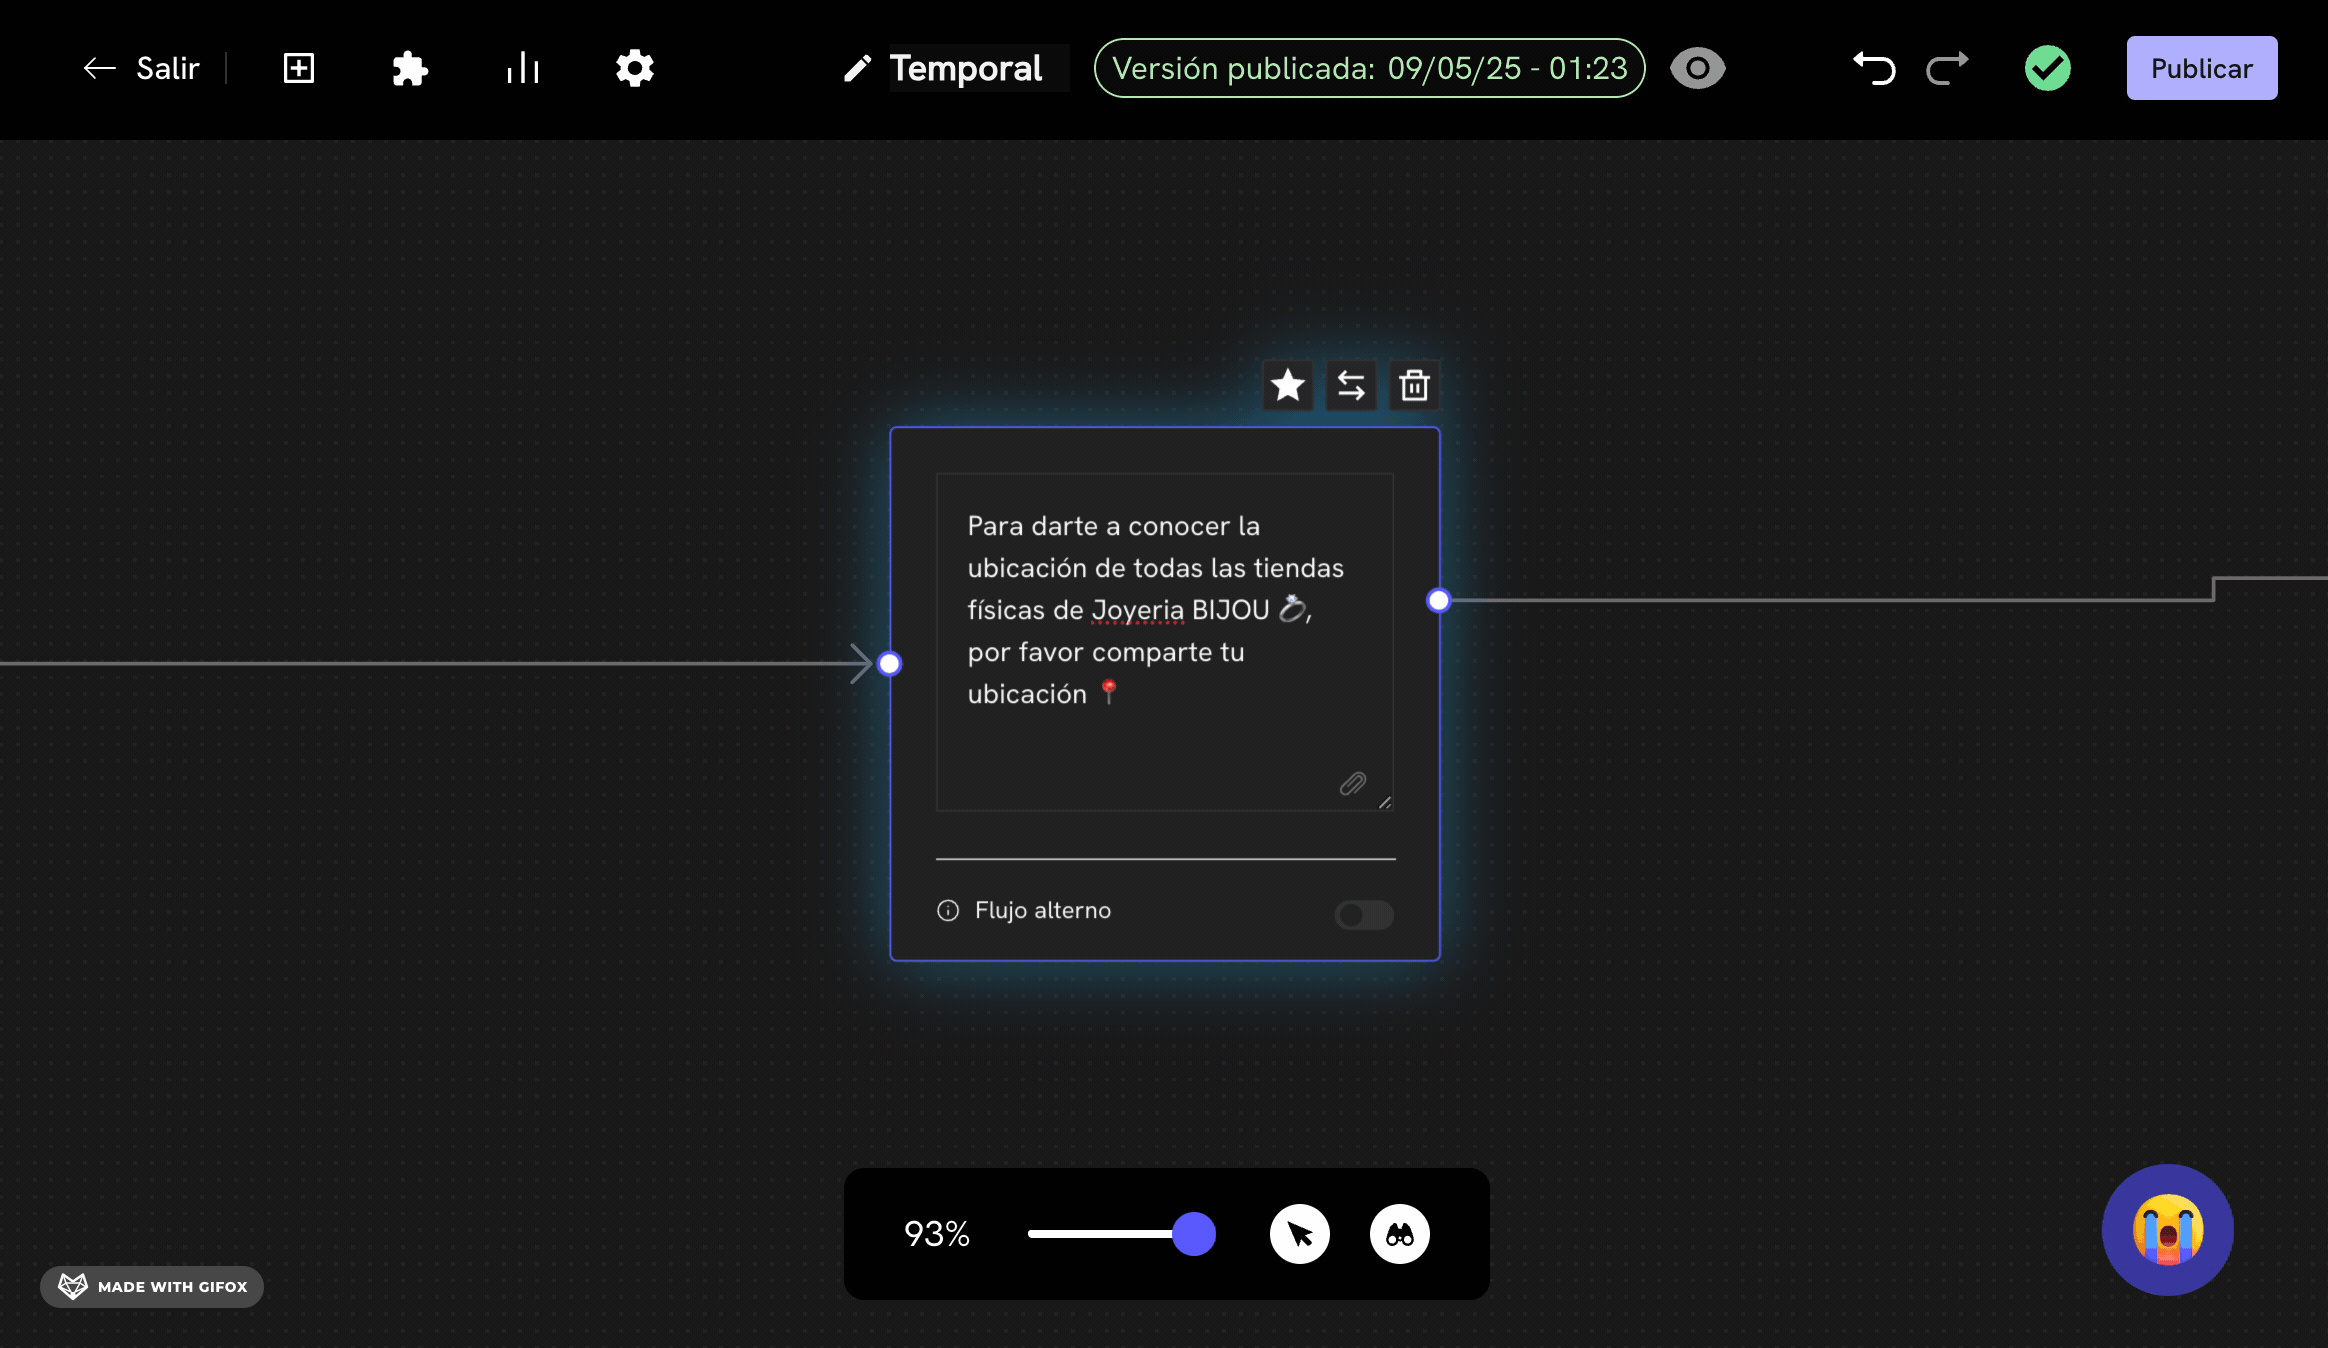Click the redo arrow
The height and width of the screenshot is (1348, 2328).
point(1947,68)
